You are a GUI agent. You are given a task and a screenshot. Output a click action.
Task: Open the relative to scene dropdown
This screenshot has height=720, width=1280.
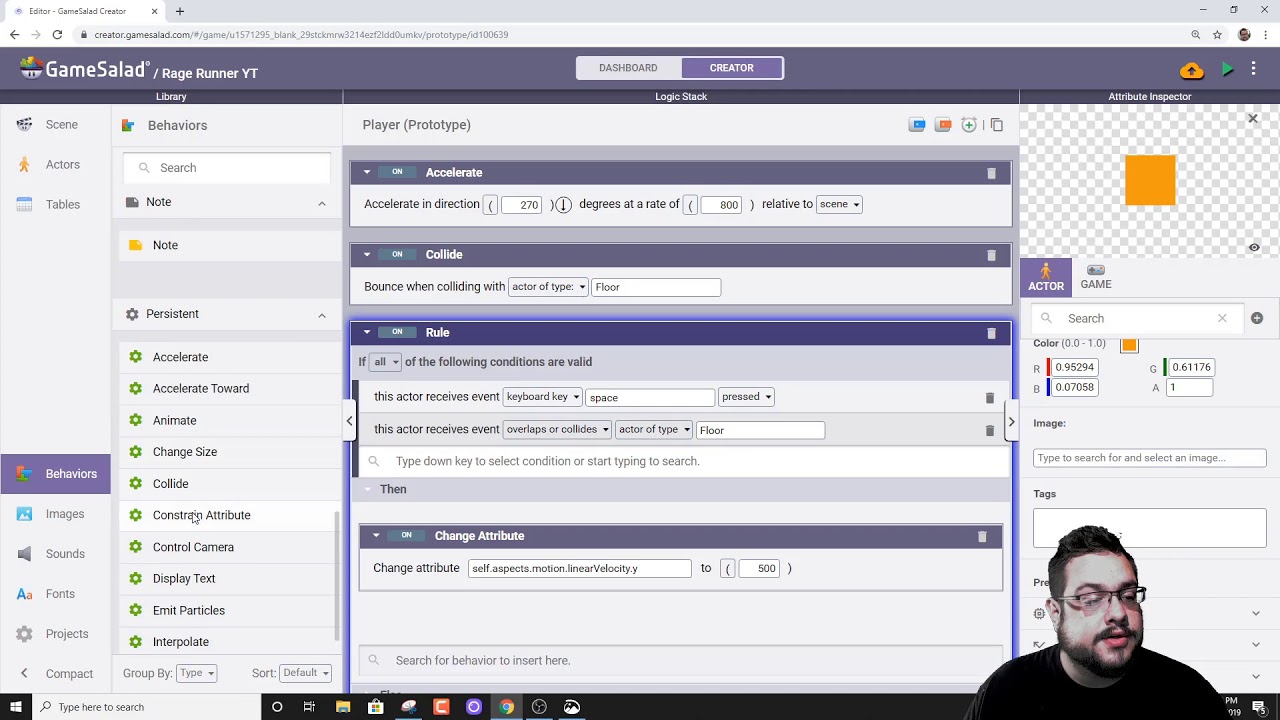[x=839, y=204]
